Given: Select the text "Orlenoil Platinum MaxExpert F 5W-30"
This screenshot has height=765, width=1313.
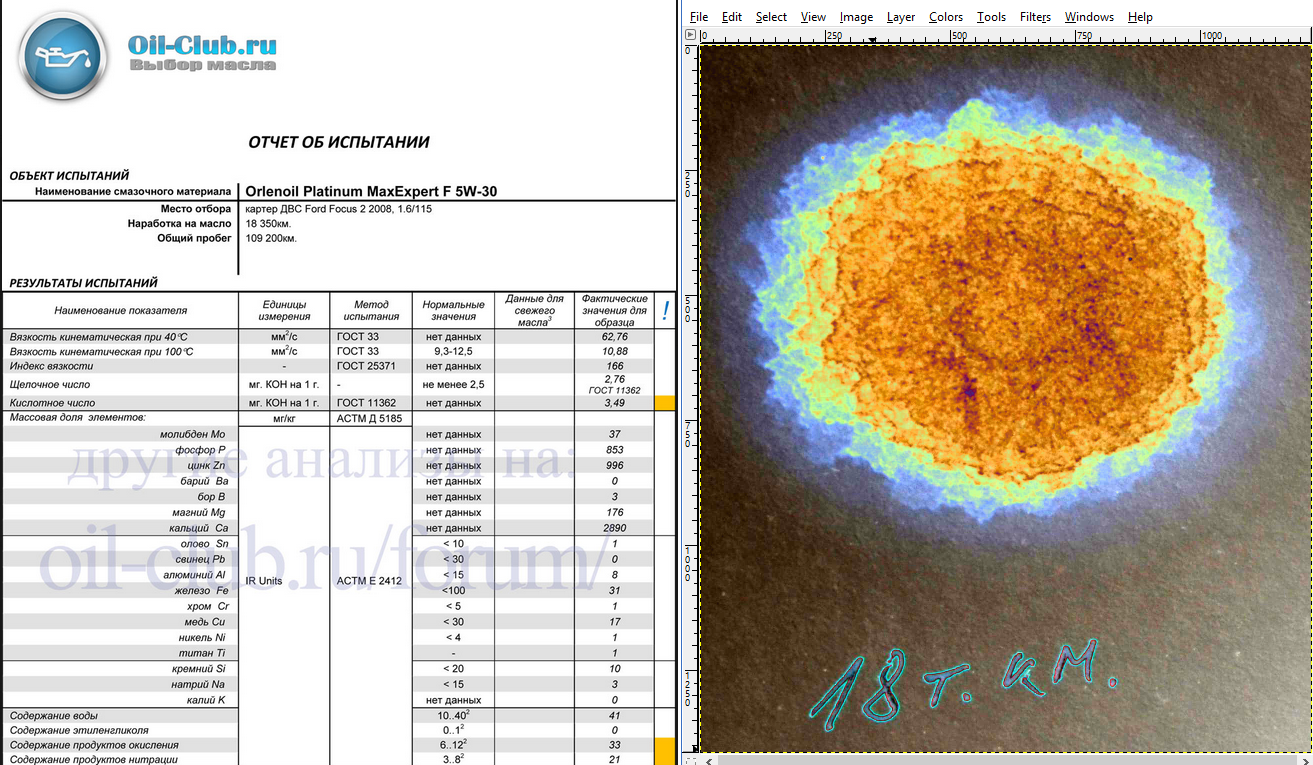Looking at the screenshot, I should [371, 191].
